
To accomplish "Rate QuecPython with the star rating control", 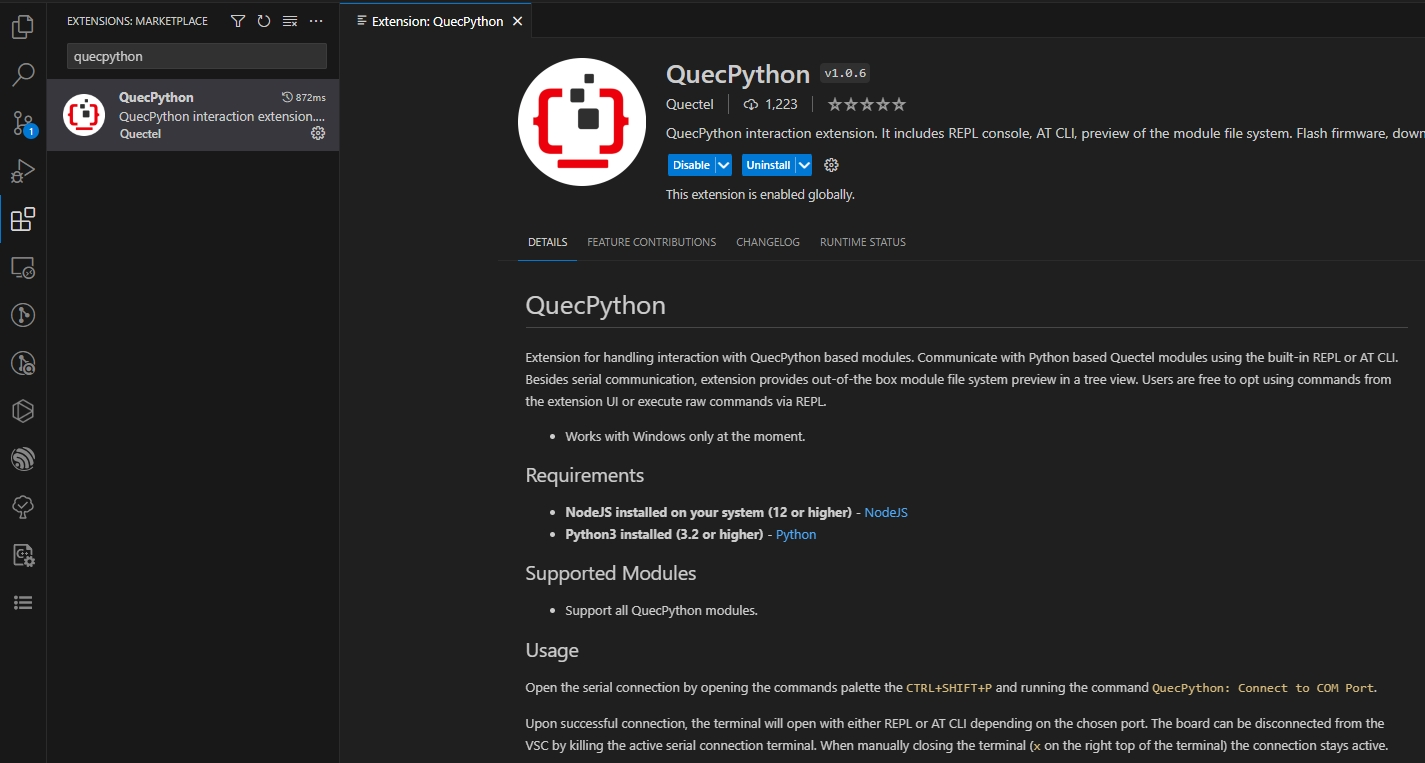I will tap(865, 103).
